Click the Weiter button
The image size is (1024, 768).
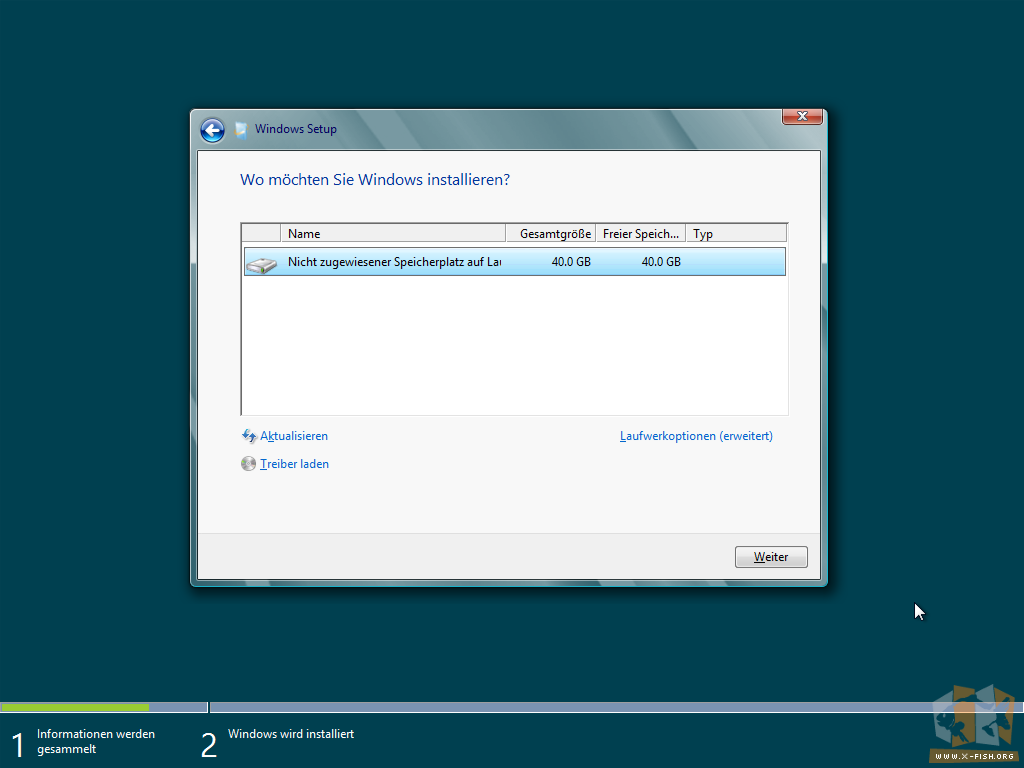[771, 557]
